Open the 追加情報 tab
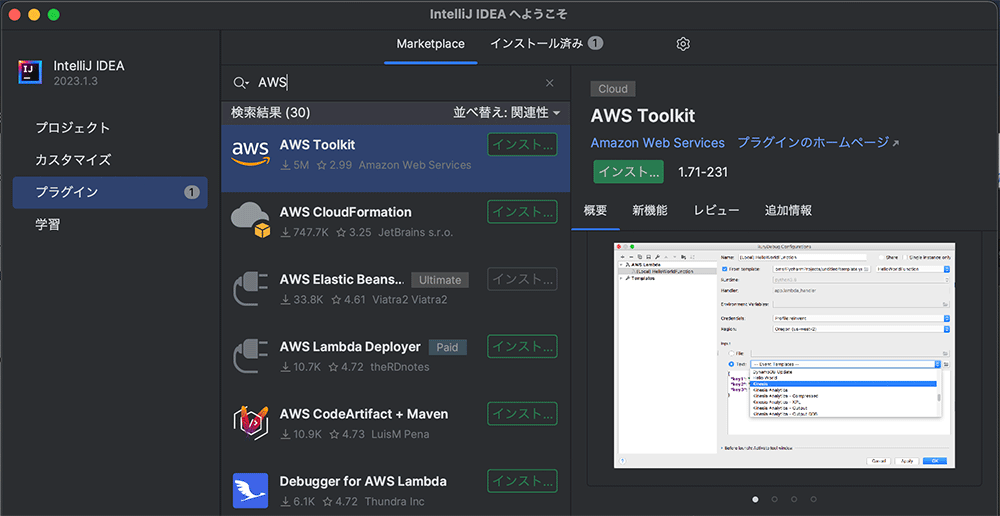This screenshot has width=1000, height=516. (x=788, y=210)
